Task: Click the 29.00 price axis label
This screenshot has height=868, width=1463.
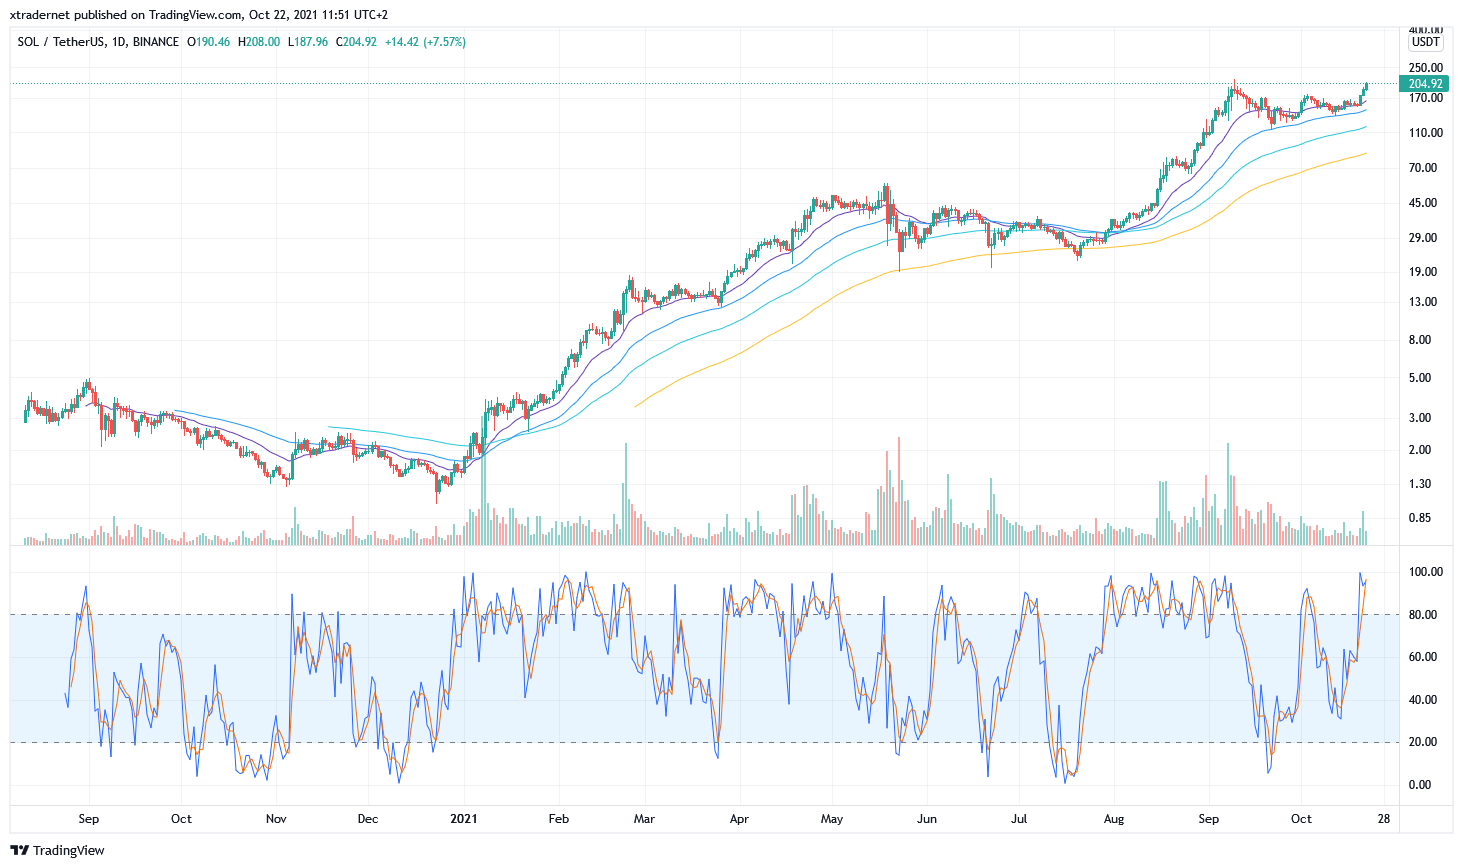Action: [x=1422, y=238]
